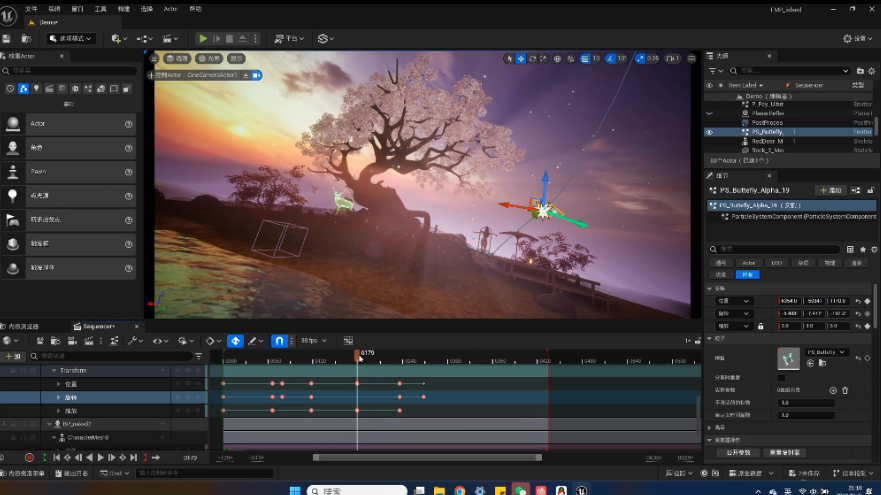881x495 pixels.
Task: Select the Cinematic clapperboard category in Place Actors
Action: (x=49, y=89)
